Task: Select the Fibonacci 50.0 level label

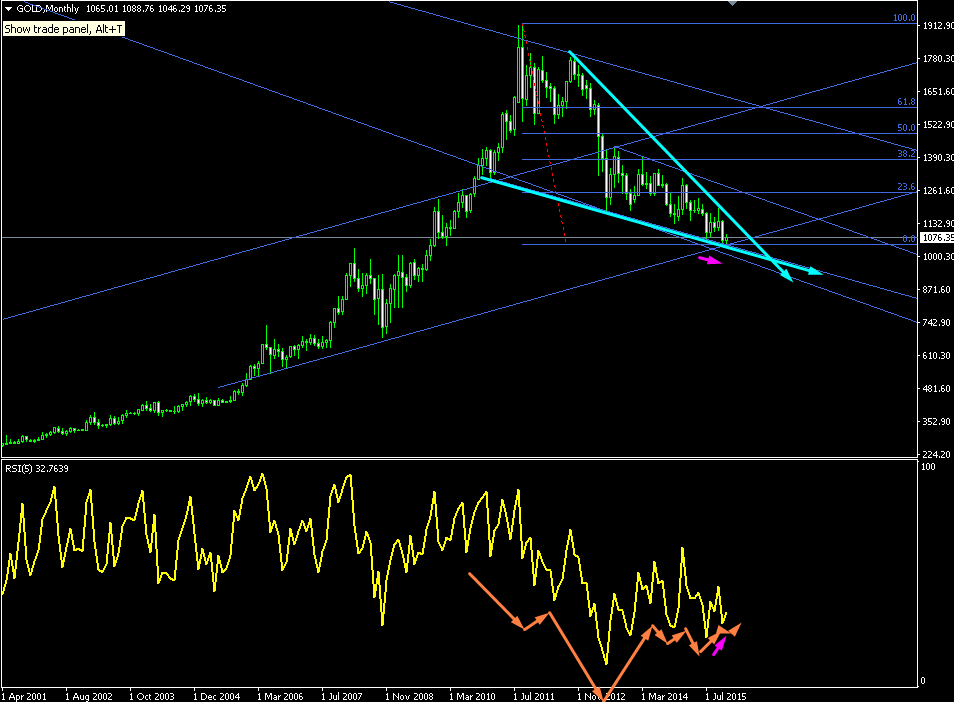Action: pyautogui.click(x=906, y=127)
